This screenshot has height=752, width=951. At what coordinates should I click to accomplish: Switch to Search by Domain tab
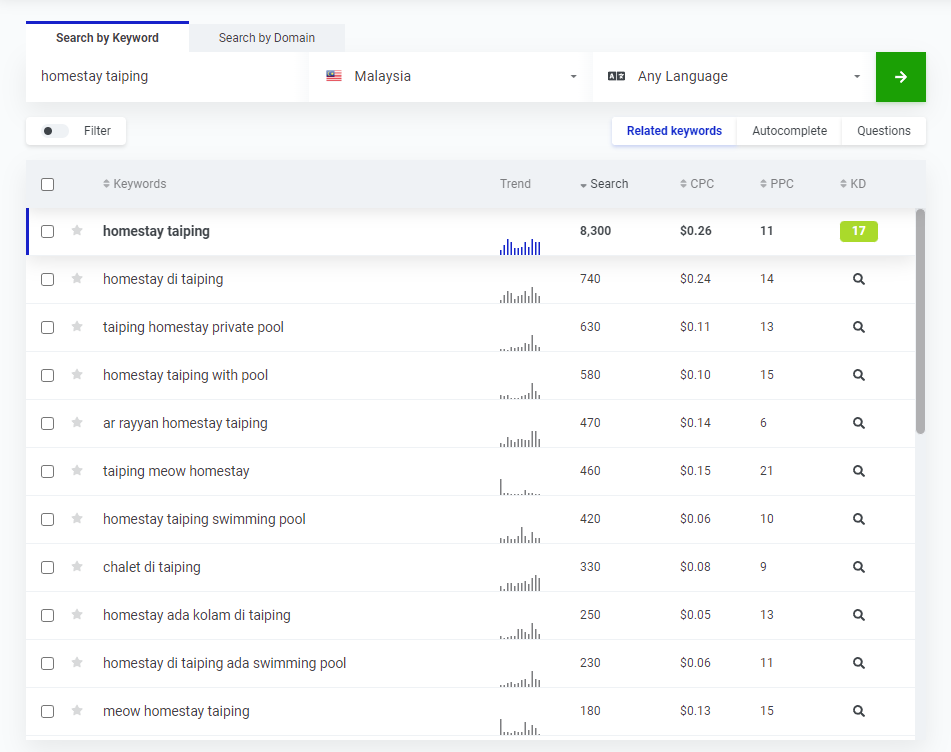coord(266,38)
